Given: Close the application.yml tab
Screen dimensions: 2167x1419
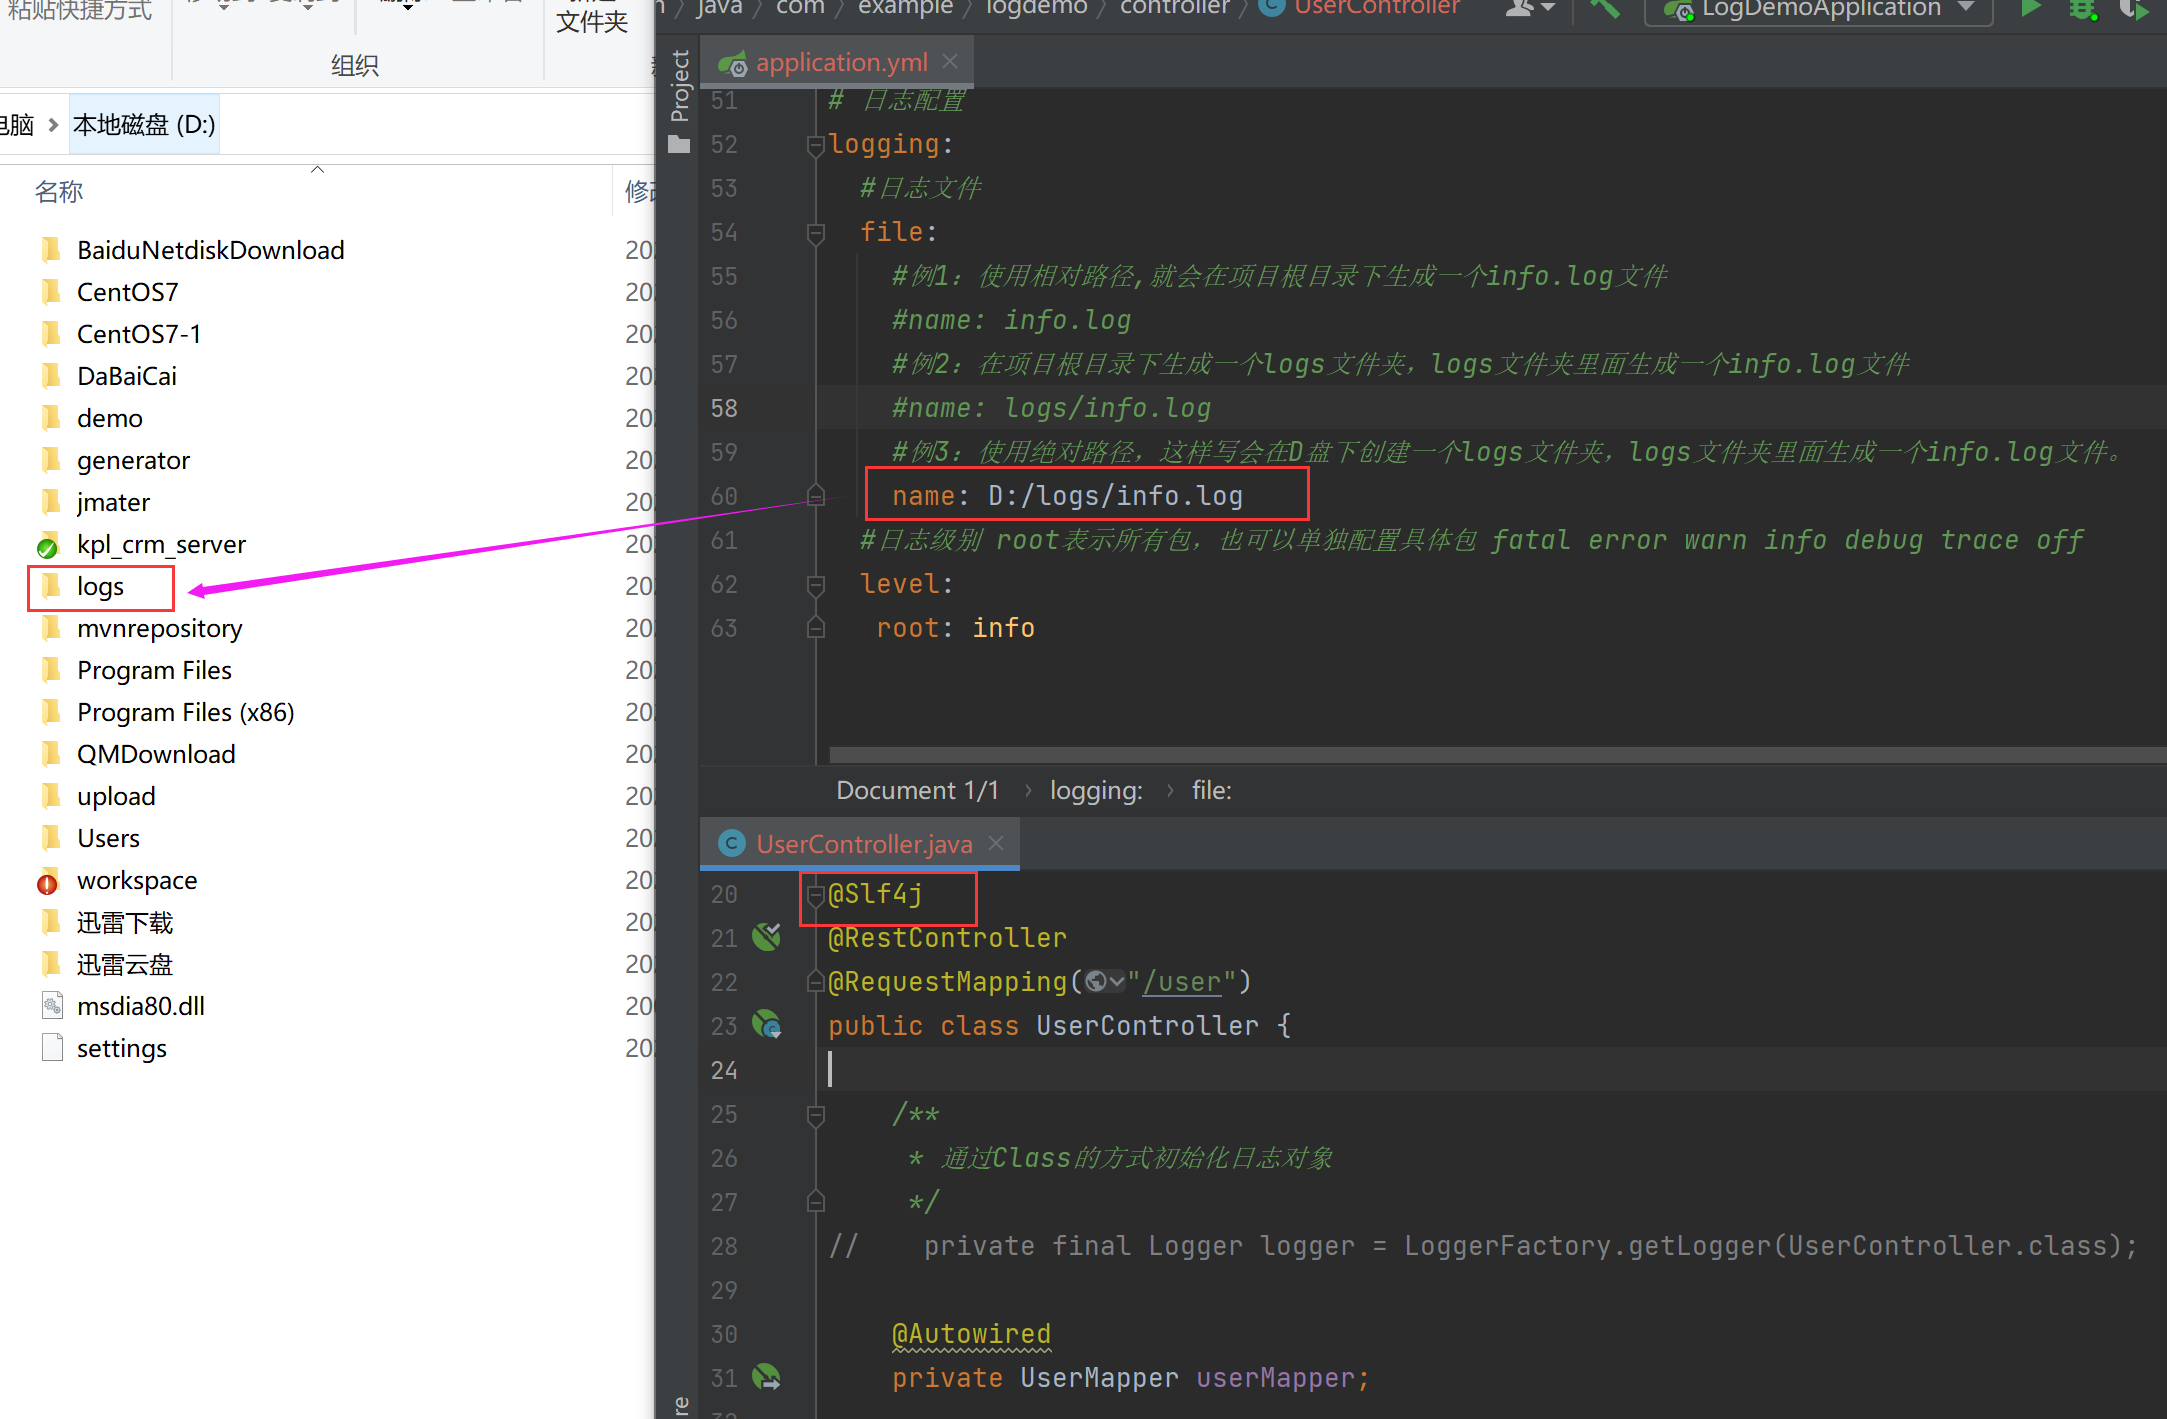Looking at the screenshot, I should 950,62.
